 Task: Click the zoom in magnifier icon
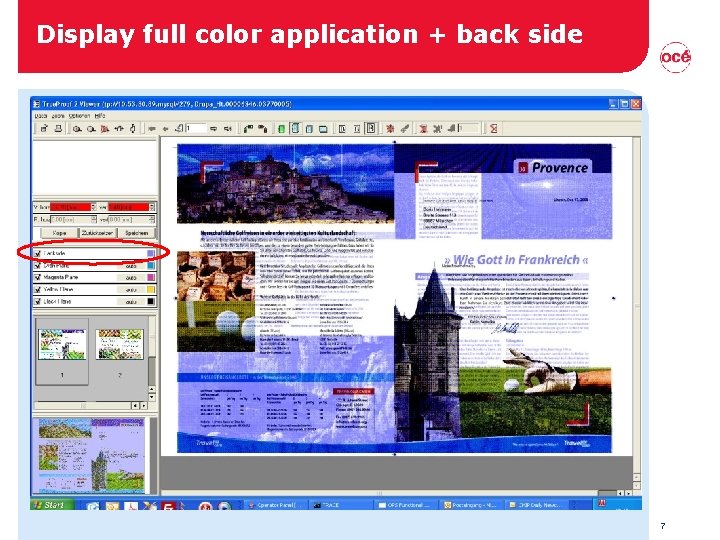tap(77, 129)
